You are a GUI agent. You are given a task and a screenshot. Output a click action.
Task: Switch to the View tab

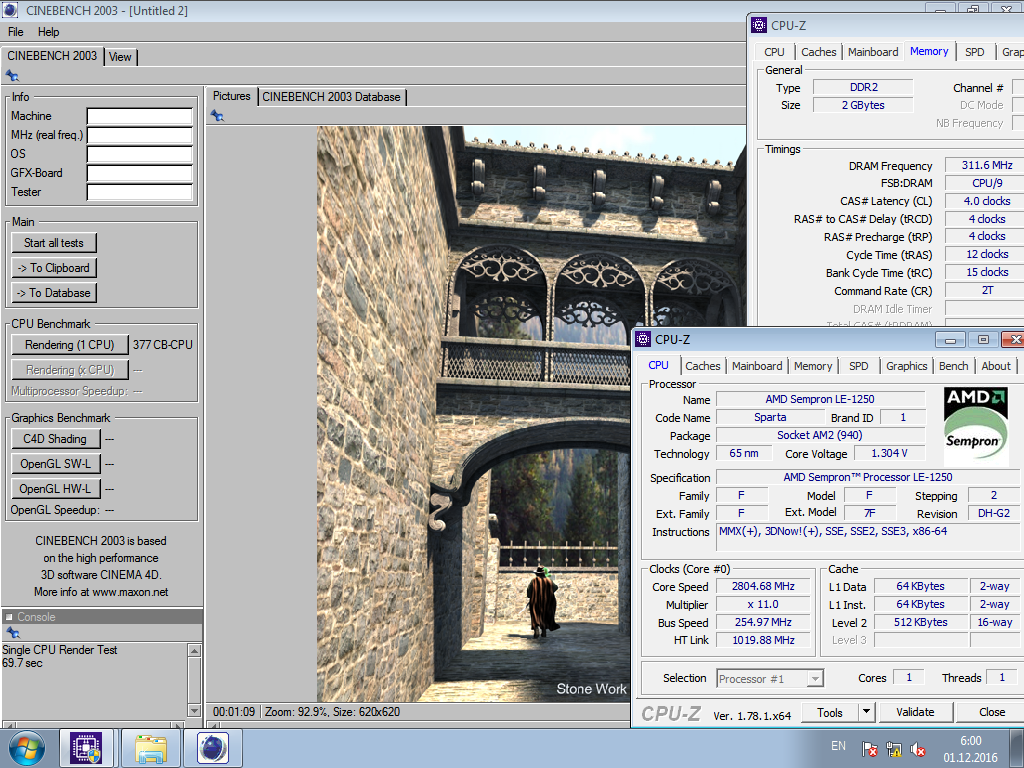(120, 57)
